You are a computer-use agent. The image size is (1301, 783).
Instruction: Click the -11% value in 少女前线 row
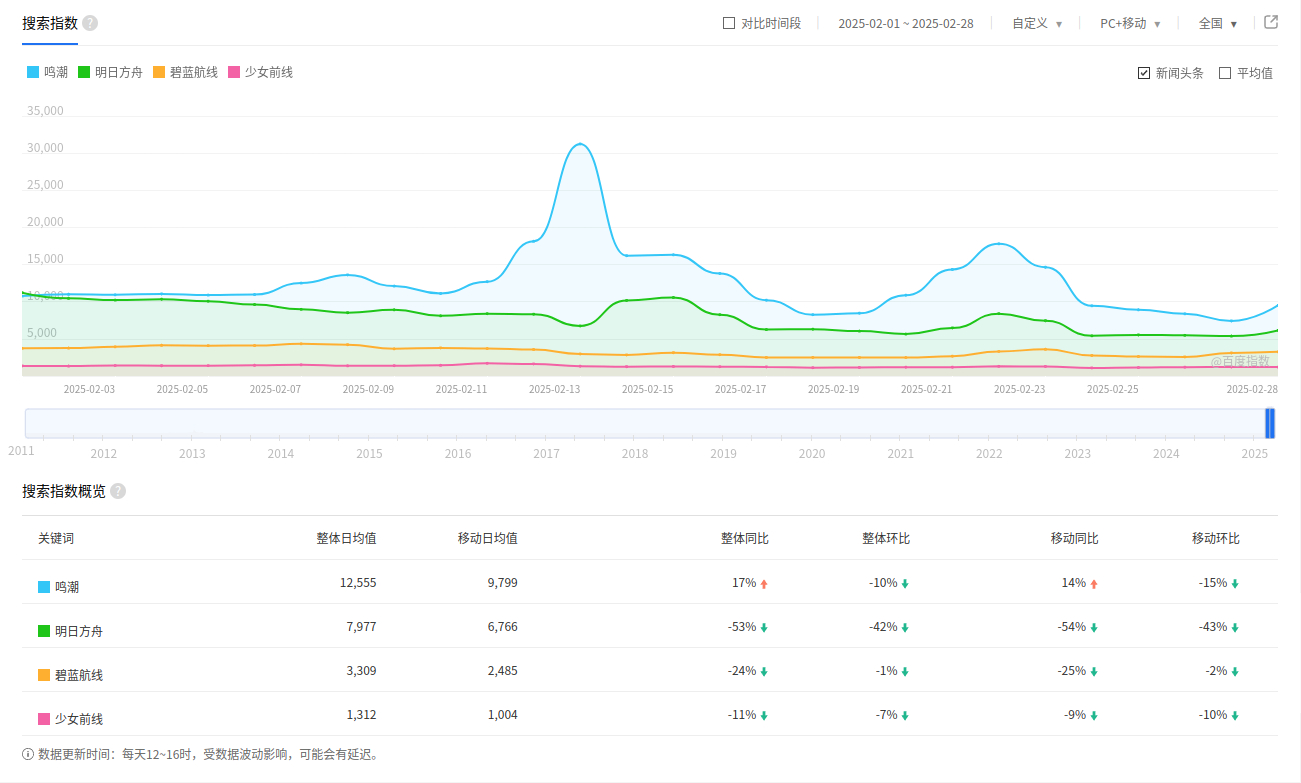(742, 714)
